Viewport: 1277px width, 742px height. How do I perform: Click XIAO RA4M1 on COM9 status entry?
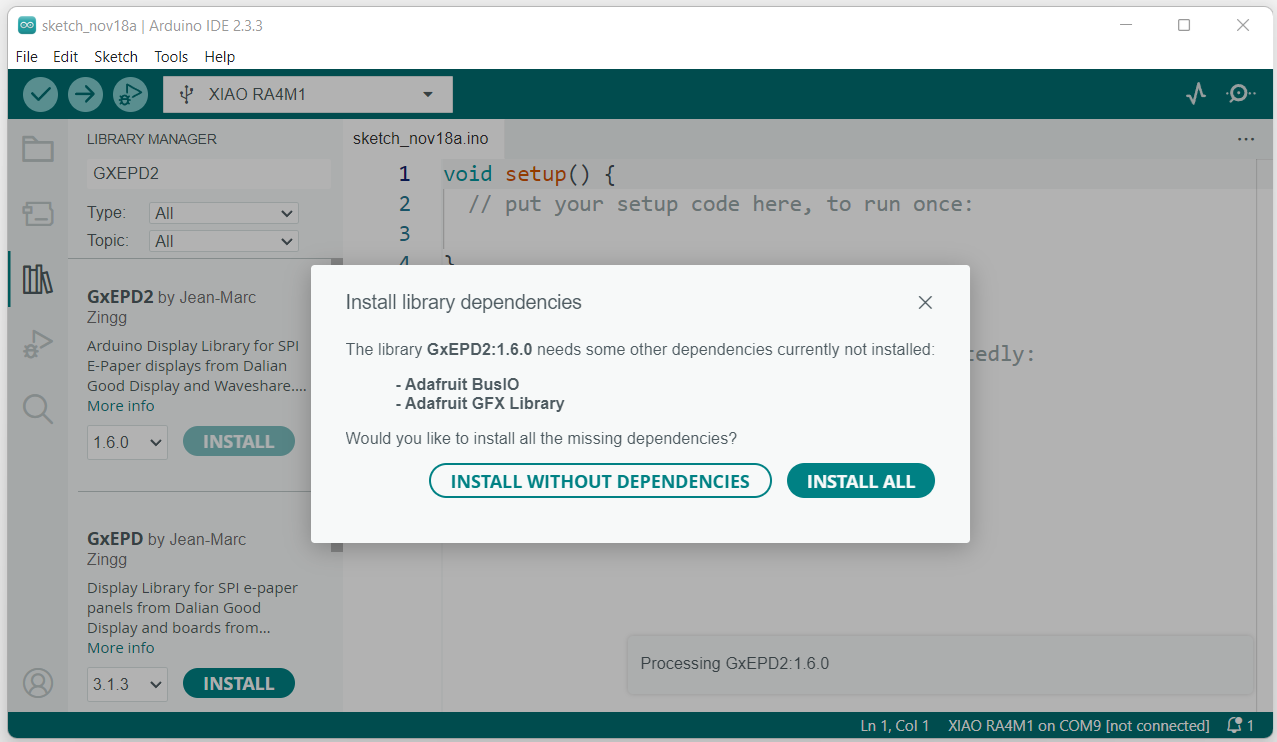[x=1079, y=725]
